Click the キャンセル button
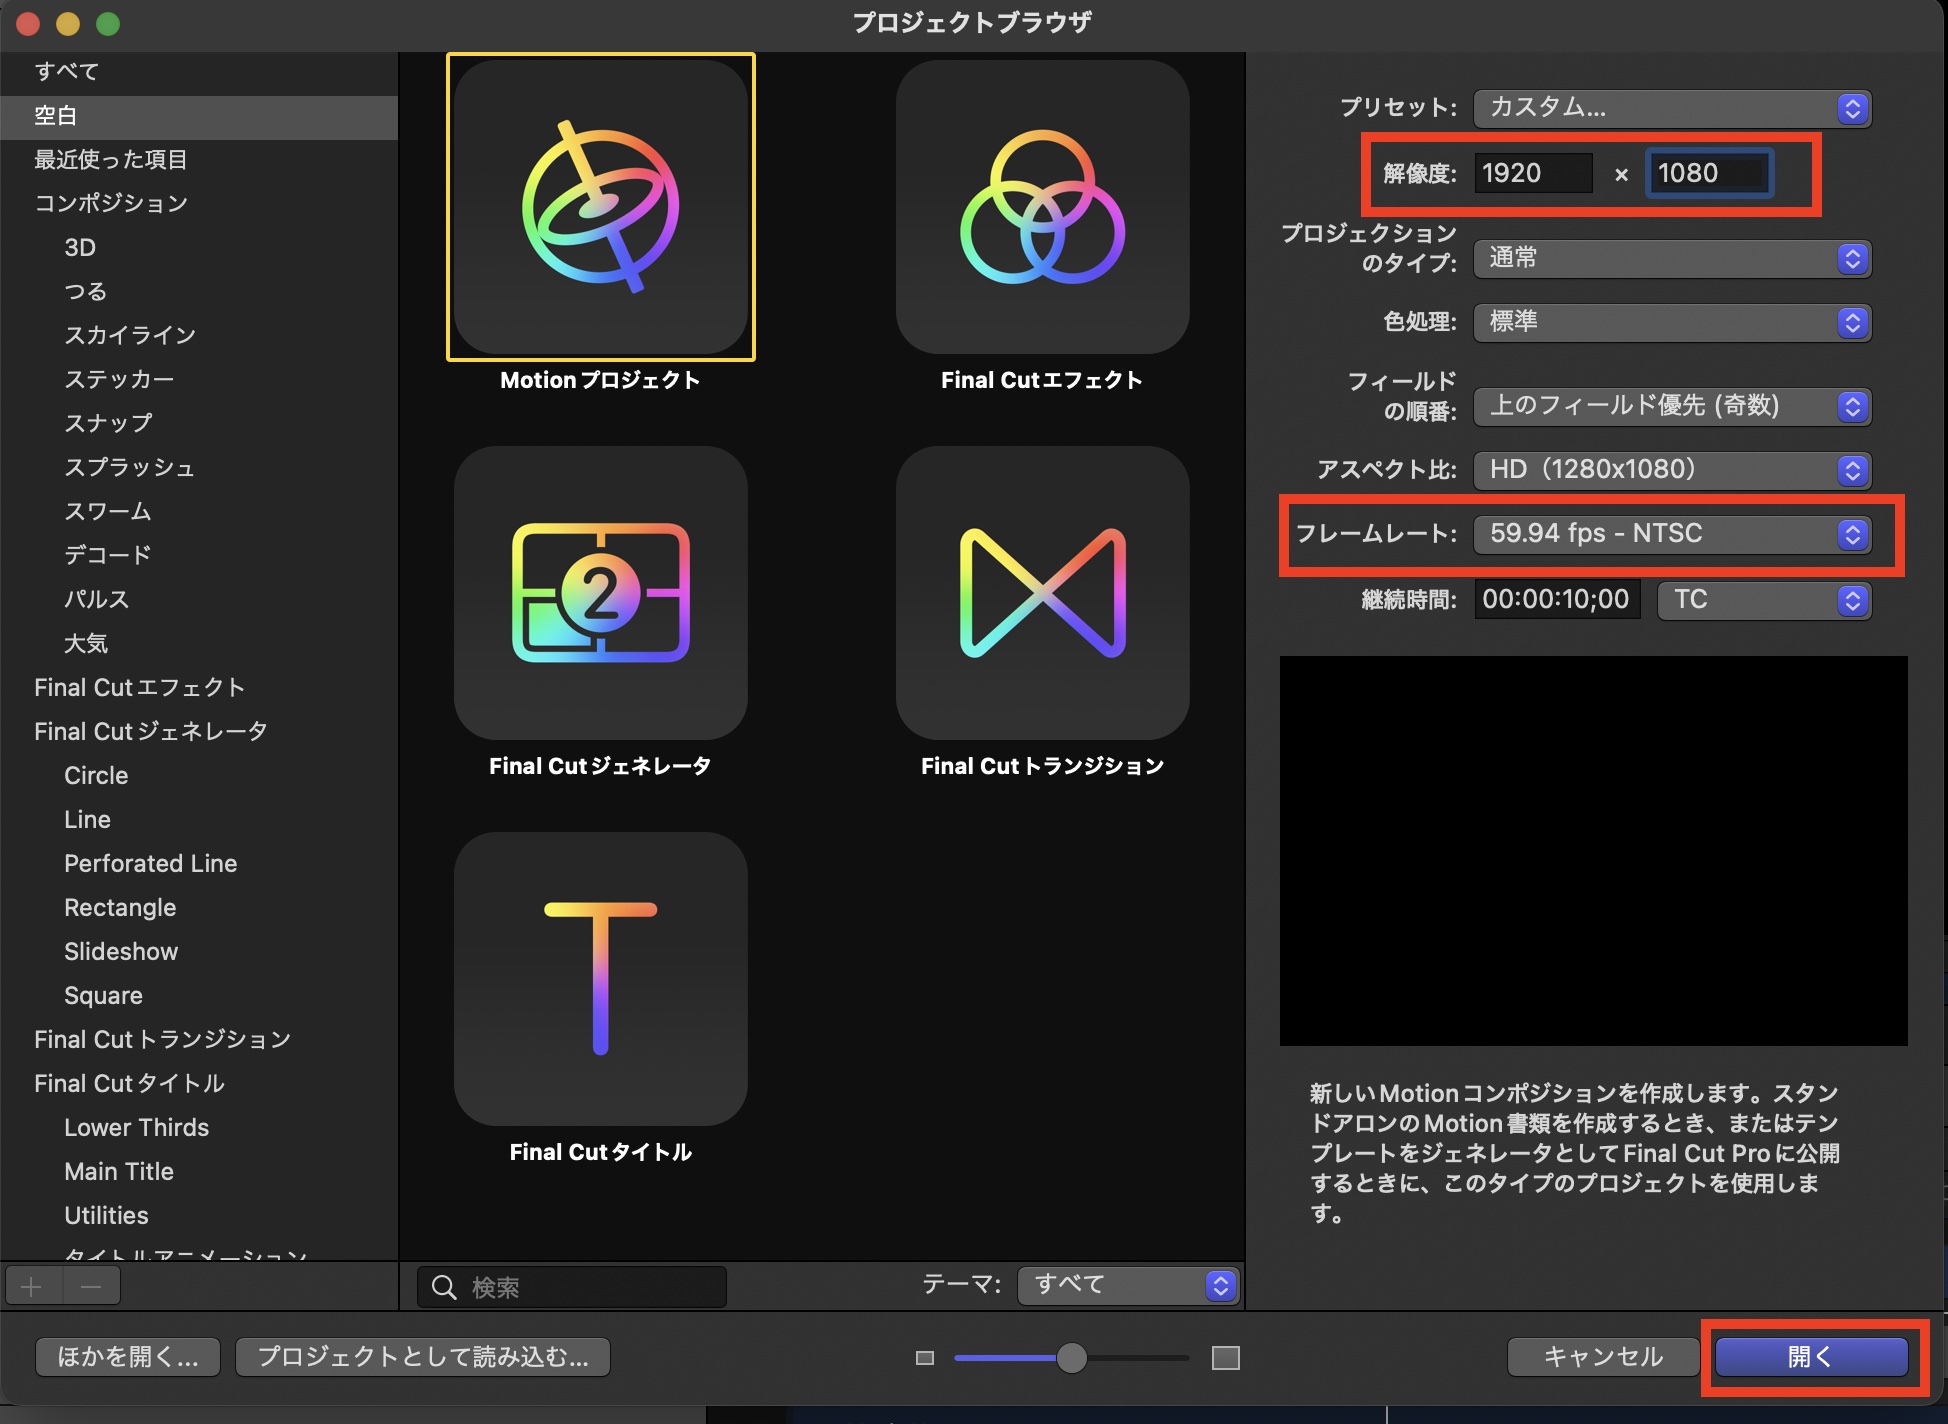 point(1603,1357)
